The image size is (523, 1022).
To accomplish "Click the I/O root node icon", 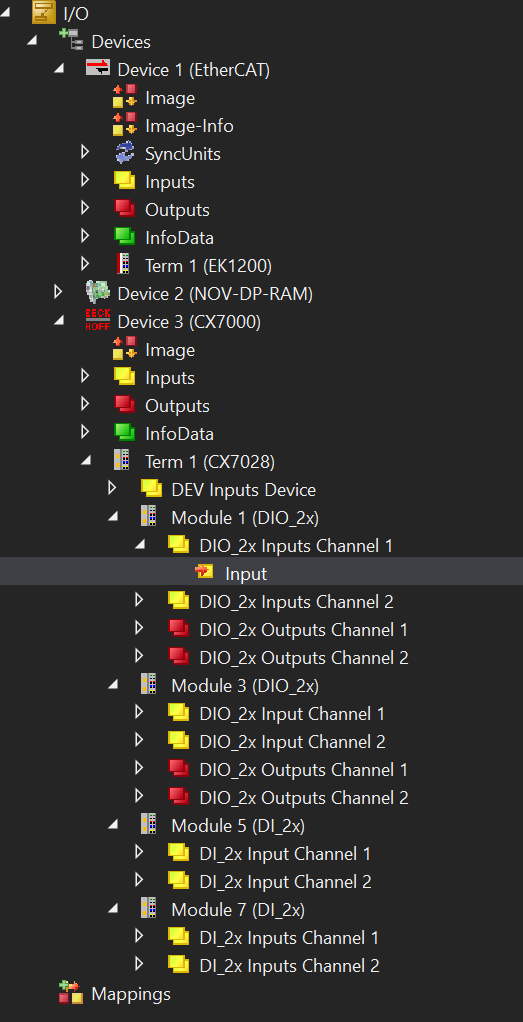I will pos(44,13).
